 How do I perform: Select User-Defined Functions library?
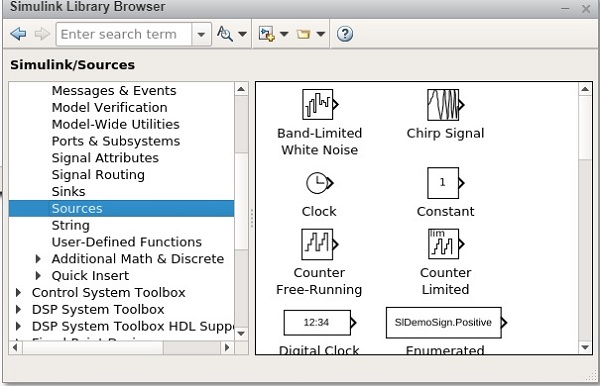coord(127,242)
